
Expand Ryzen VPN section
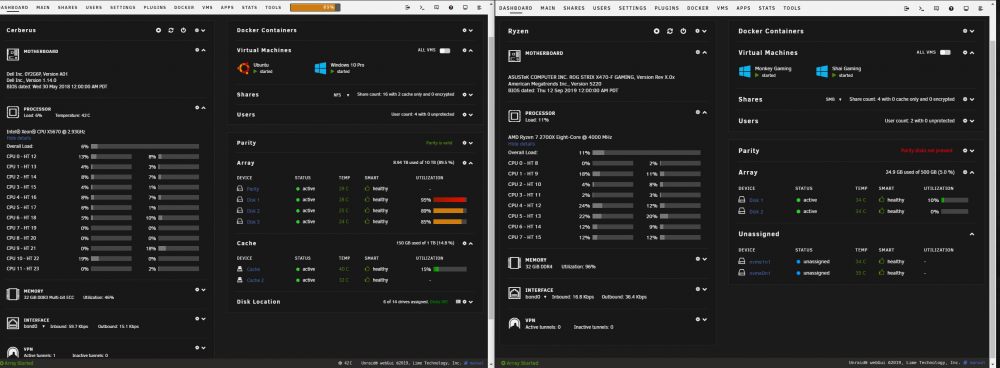pyautogui.click(x=704, y=319)
